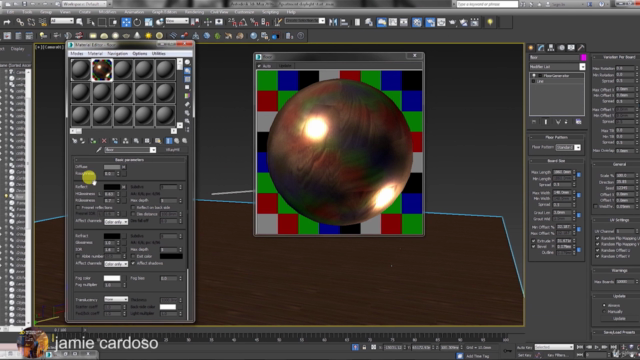Click the Select and Link chain icon
This screenshot has height=360, width=640.
pos(20,22)
